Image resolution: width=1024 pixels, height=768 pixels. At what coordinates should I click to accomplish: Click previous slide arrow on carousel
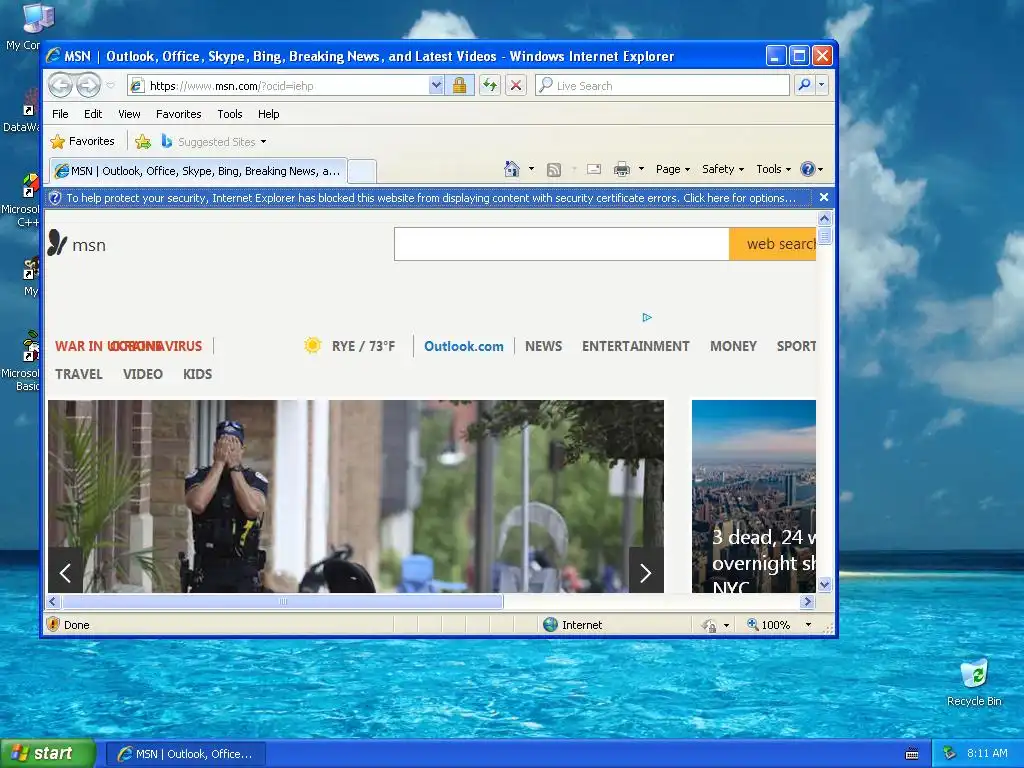[x=65, y=573]
